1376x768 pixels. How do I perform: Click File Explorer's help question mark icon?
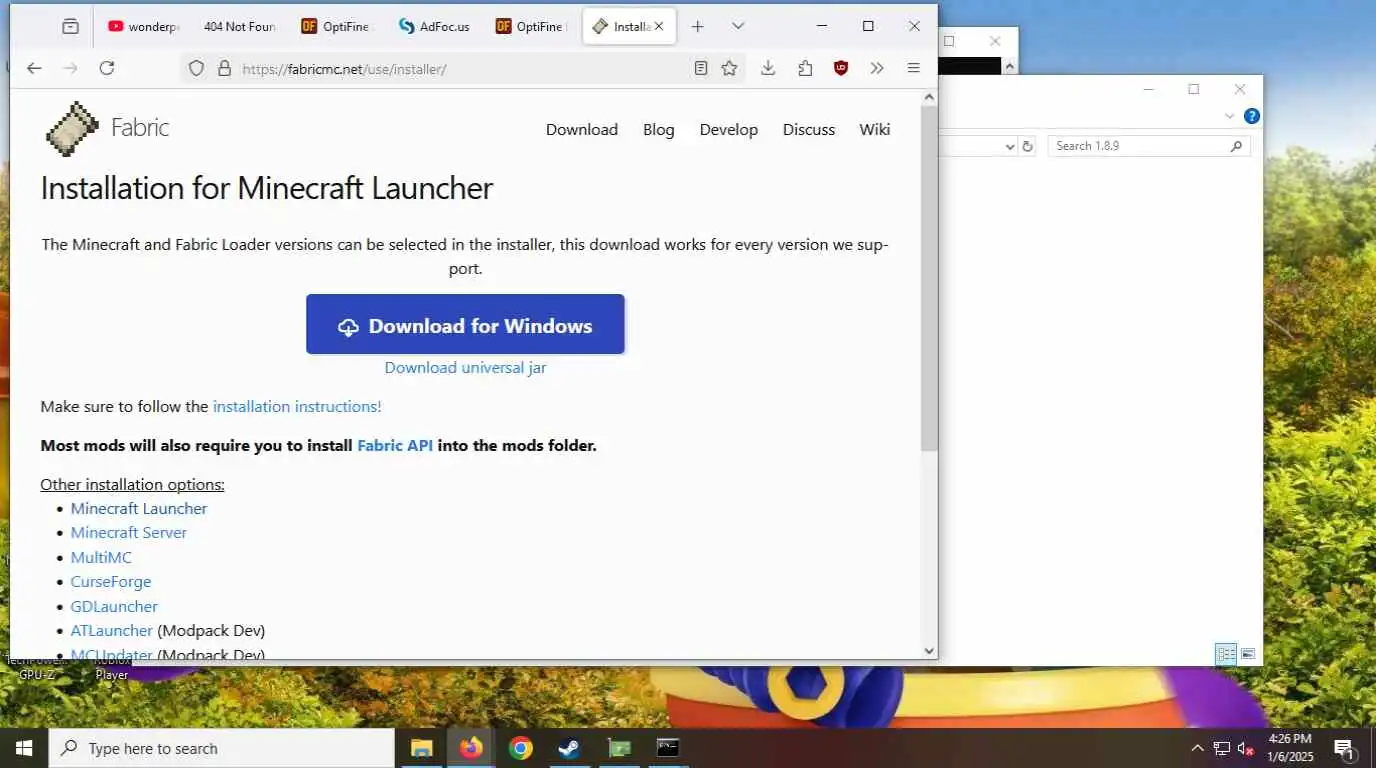tap(1251, 116)
